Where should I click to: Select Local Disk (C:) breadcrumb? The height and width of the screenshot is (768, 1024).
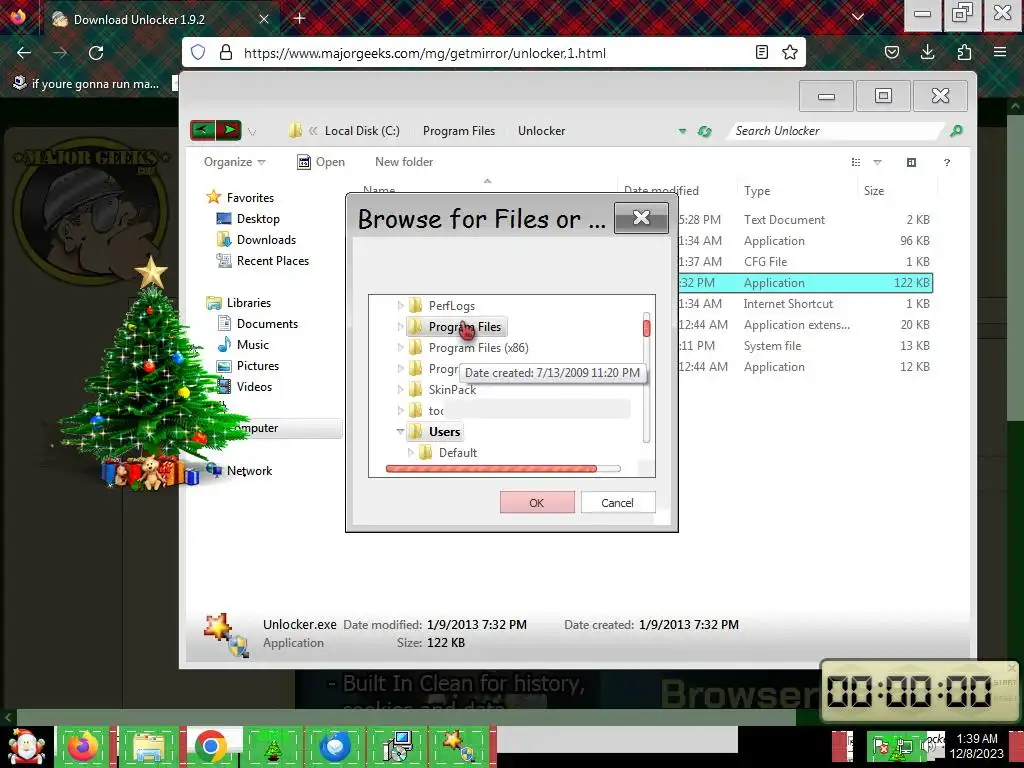pos(362,131)
